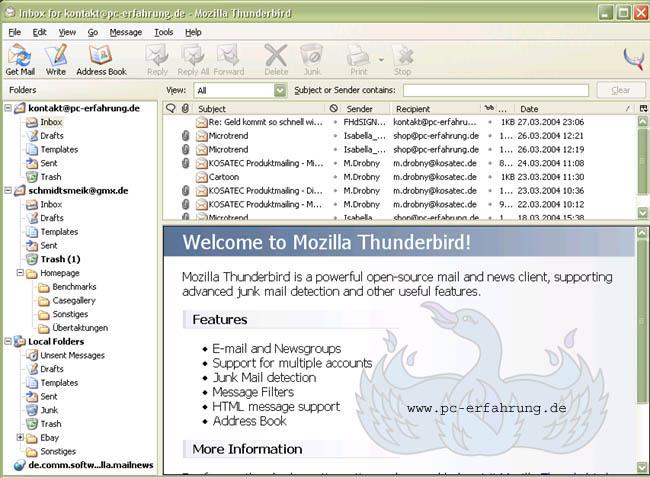This screenshot has height=478, width=650.
Task: Click preview pane scrollbar up arrow
Action: [x=643, y=232]
